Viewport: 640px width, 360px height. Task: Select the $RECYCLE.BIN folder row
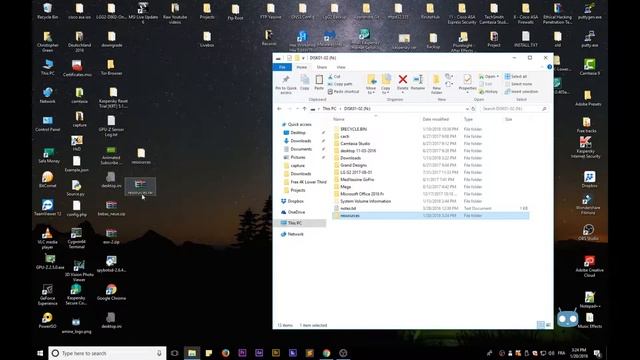coord(431,129)
